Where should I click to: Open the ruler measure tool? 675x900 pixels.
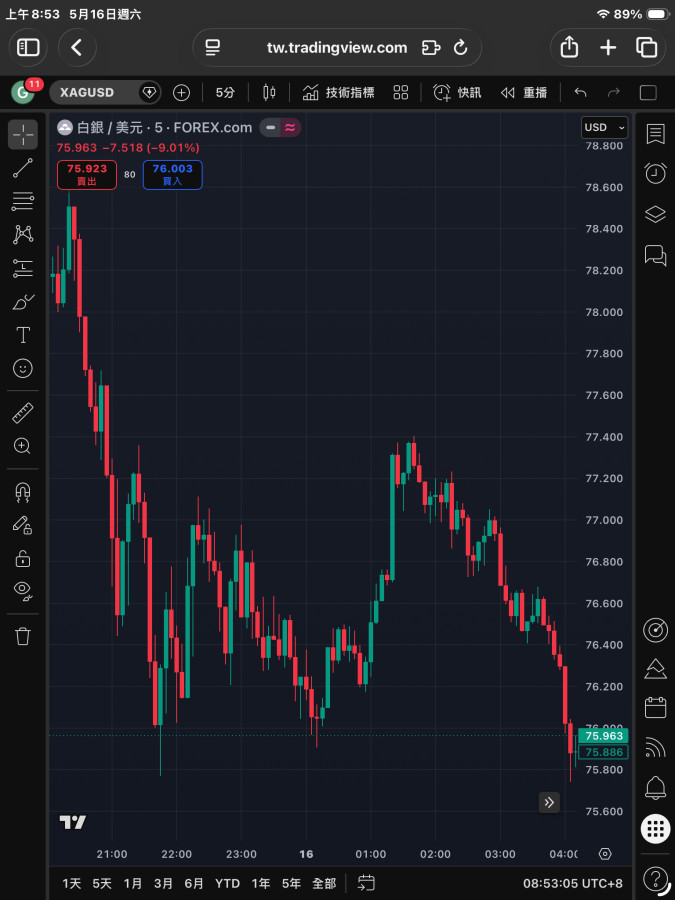tap(23, 413)
